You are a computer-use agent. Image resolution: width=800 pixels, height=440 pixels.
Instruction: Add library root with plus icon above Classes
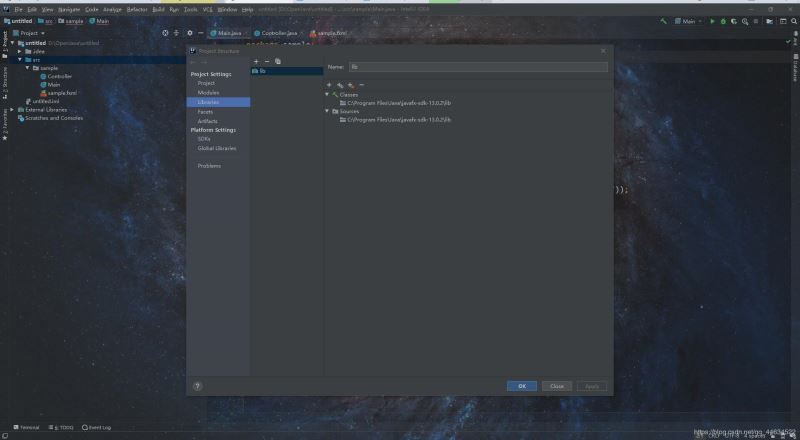point(329,85)
